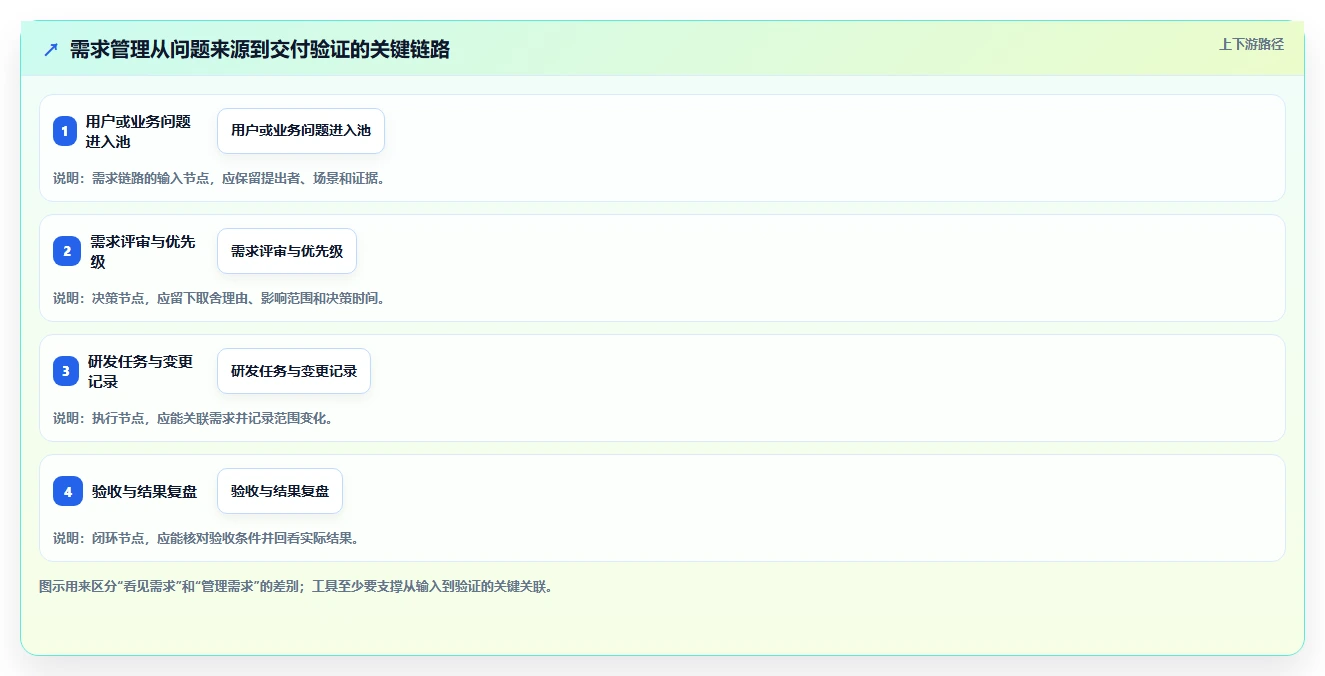The image size is (1325, 676).
Task: Click the 验收与结果复盘 chip button
Action: coord(280,491)
